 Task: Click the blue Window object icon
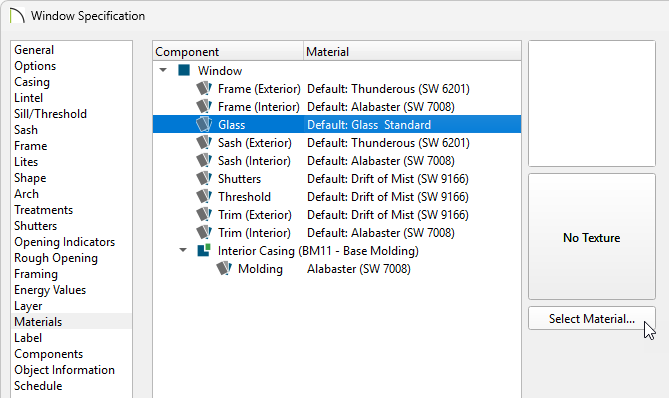[x=184, y=70]
